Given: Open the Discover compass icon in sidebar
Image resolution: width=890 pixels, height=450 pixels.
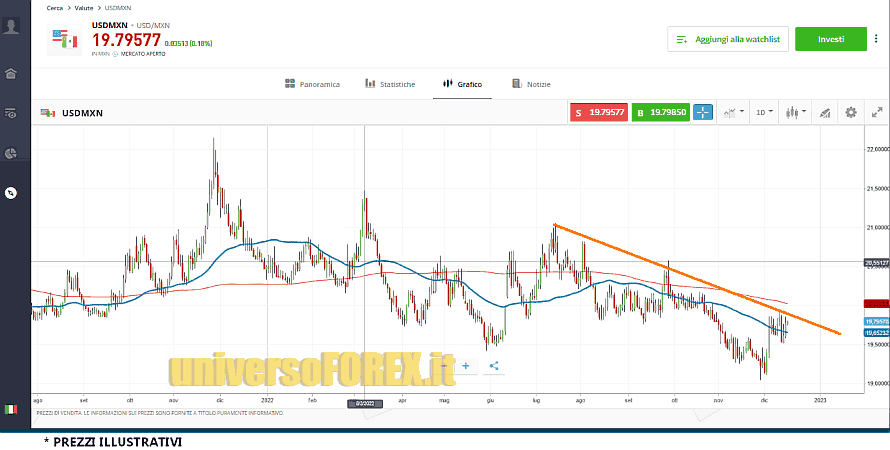Looking at the screenshot, I should pyautogui.click(x=11, y=194).
